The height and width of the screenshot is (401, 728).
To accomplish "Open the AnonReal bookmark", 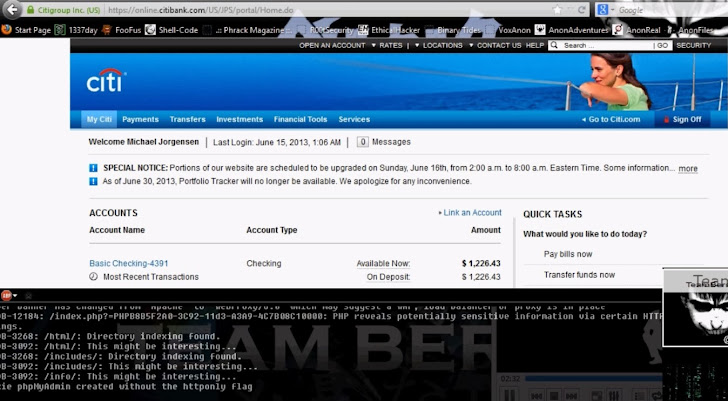I will [x=637, y=30].
